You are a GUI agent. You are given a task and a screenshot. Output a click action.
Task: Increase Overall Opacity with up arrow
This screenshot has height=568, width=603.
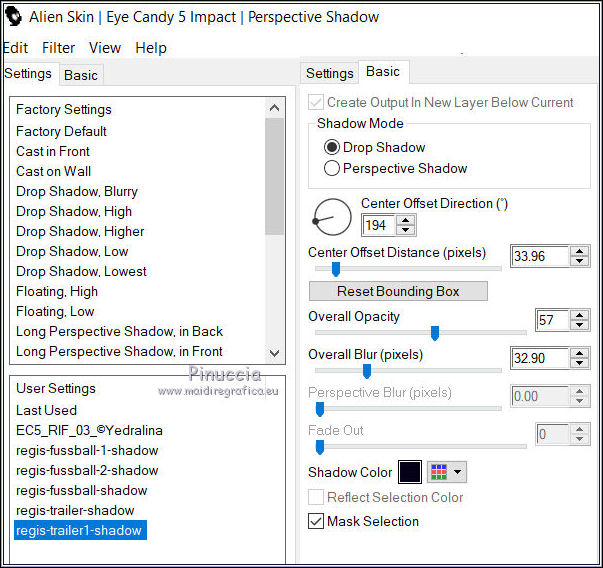click(x=580, y=315)
